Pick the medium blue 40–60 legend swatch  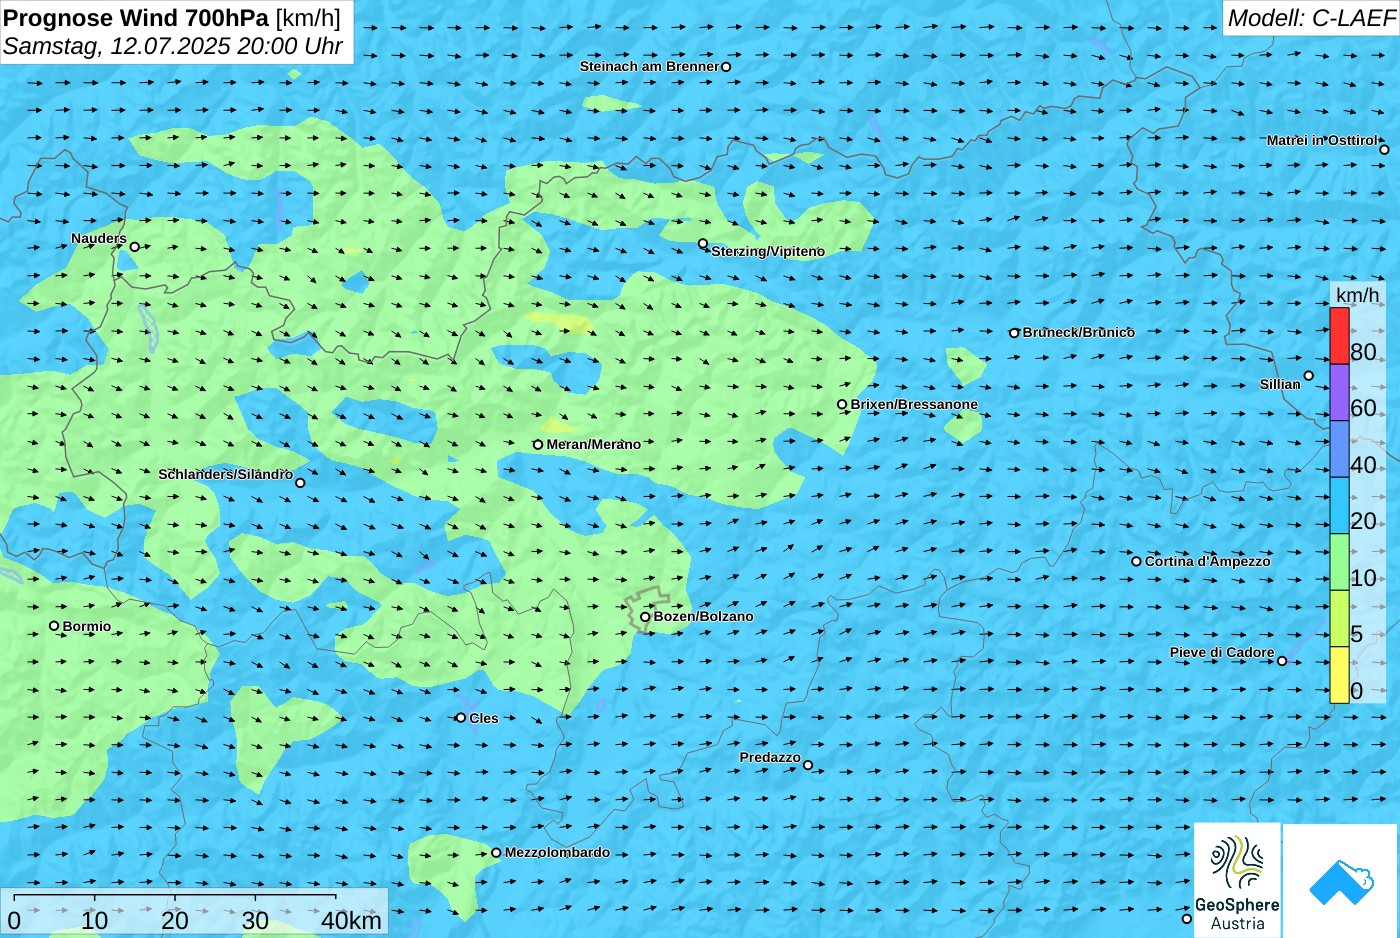tap(1339, 449)
